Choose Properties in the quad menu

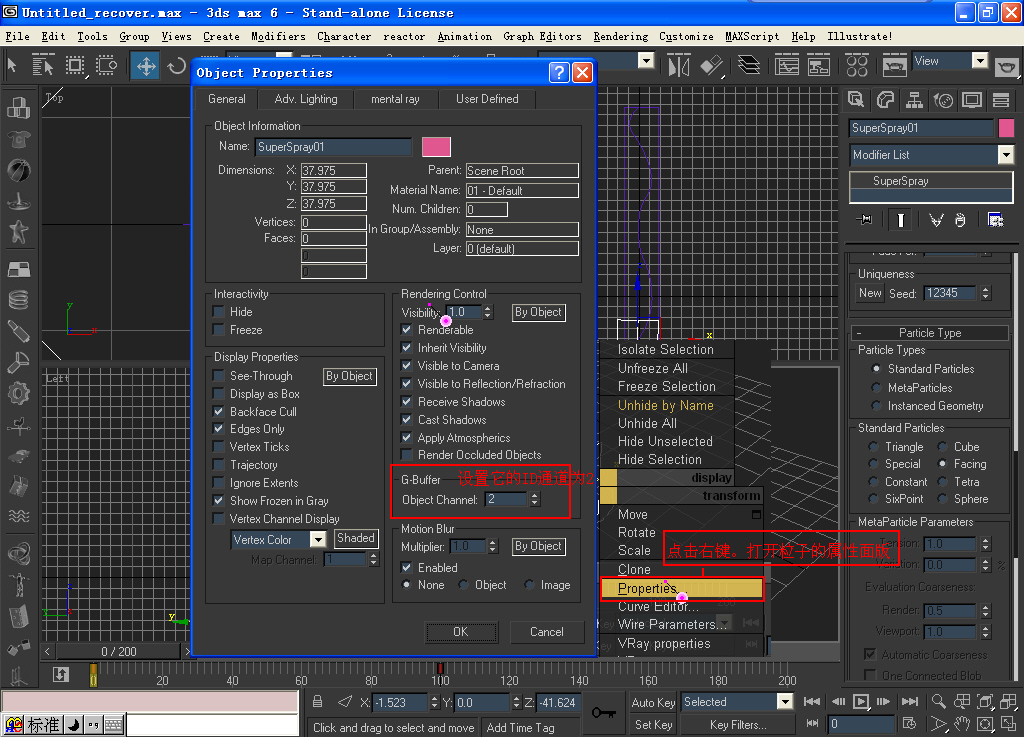680,588
